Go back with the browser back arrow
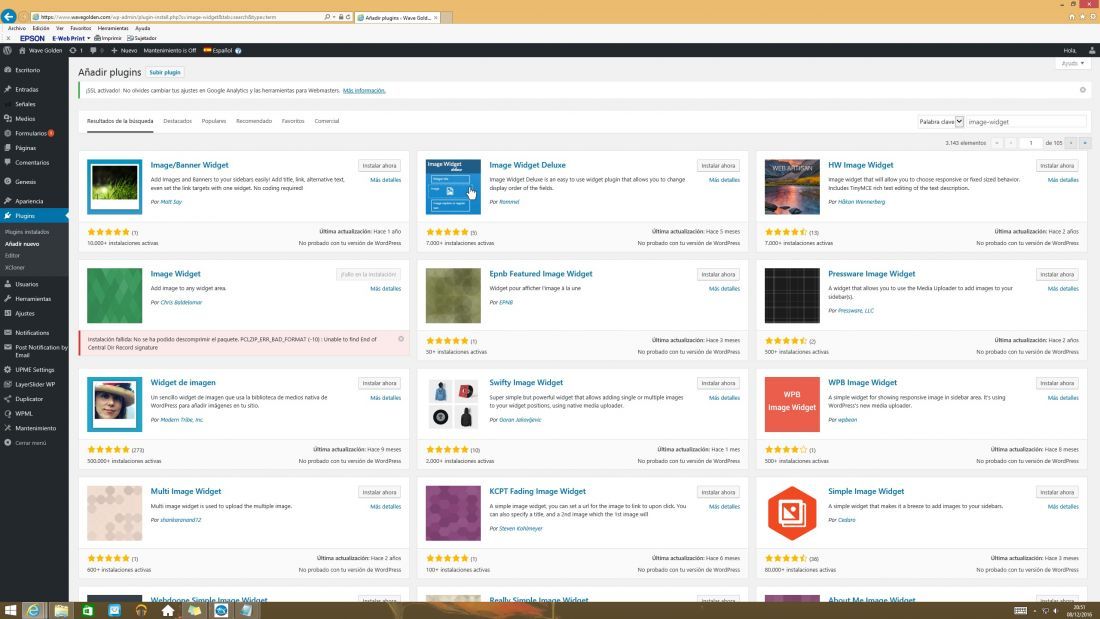The width and height of the screenshot is (1100, 619). point(8,16)
